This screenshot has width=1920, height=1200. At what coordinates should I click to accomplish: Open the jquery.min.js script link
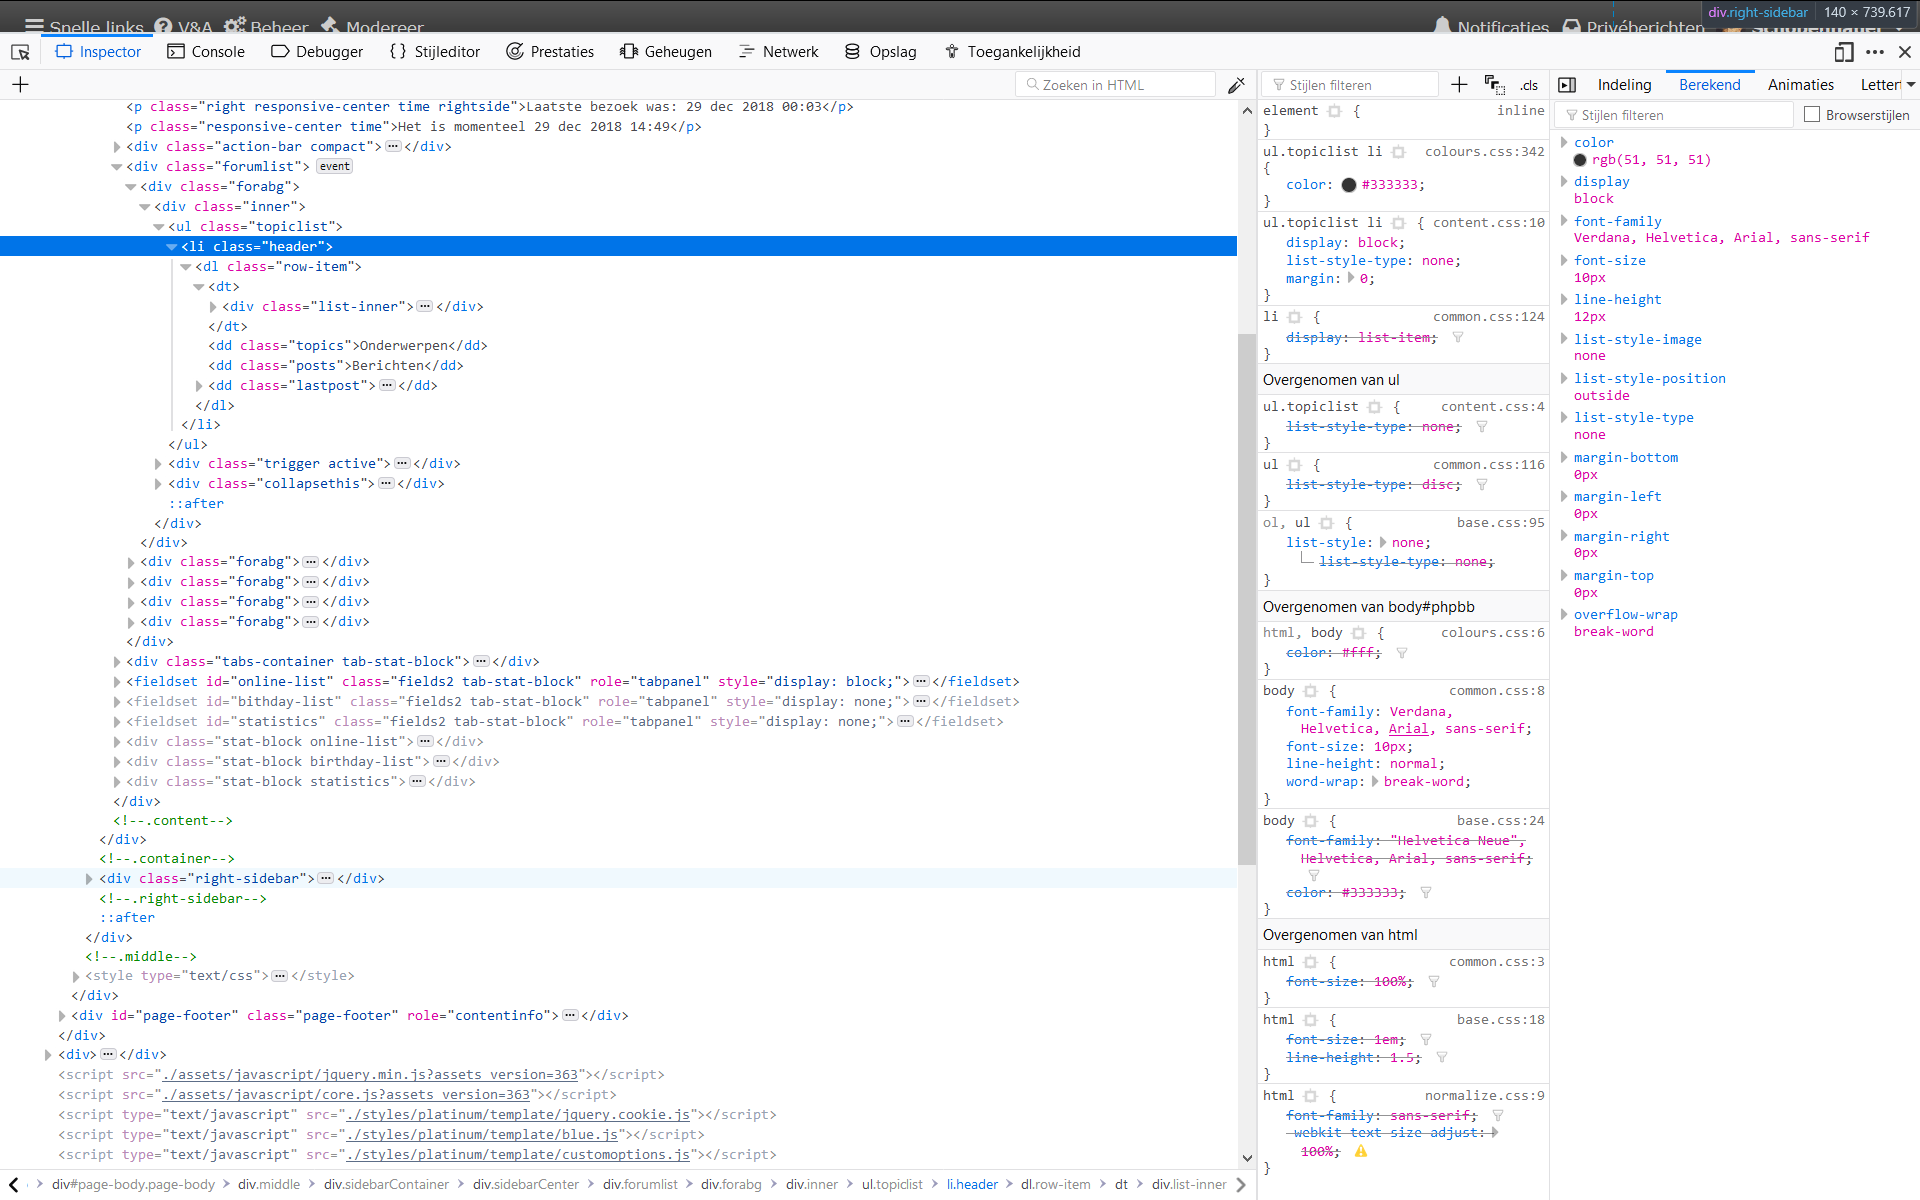(370, 1075)
